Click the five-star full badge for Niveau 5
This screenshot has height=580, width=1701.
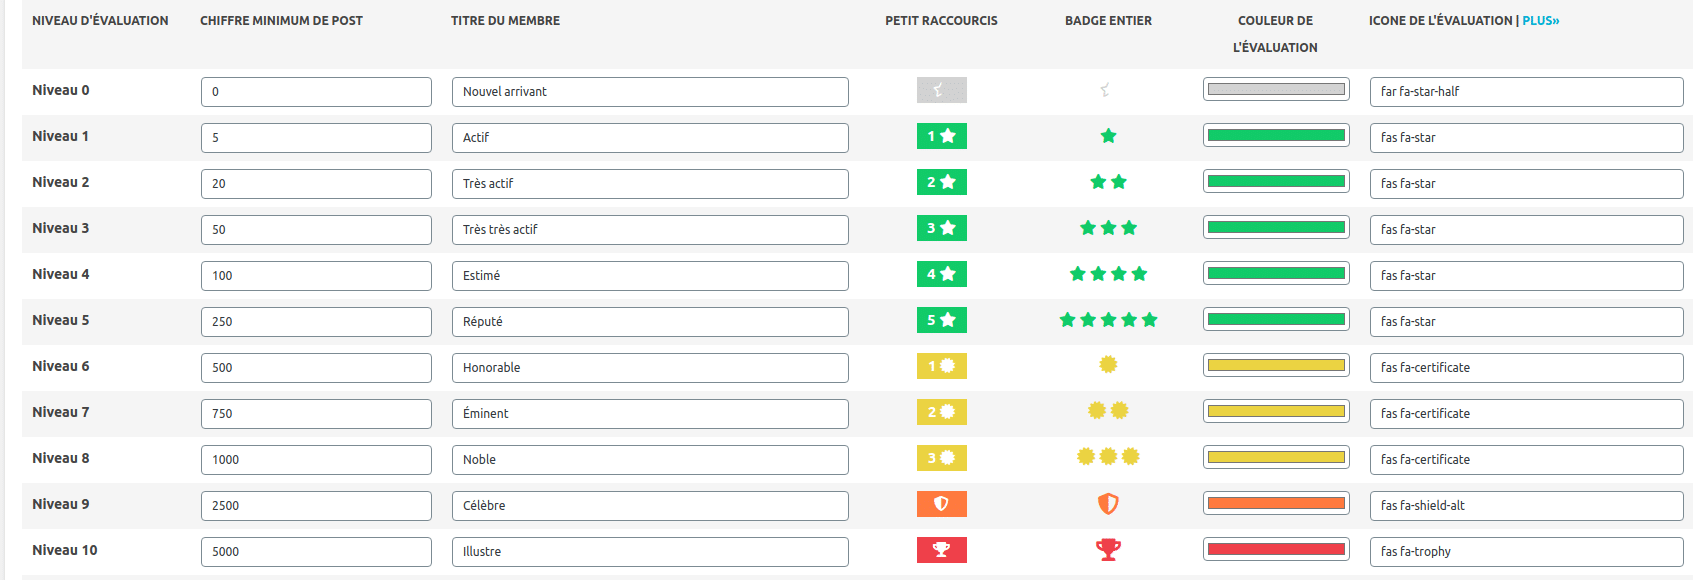pyautogui.click(x=1108, y=320)
